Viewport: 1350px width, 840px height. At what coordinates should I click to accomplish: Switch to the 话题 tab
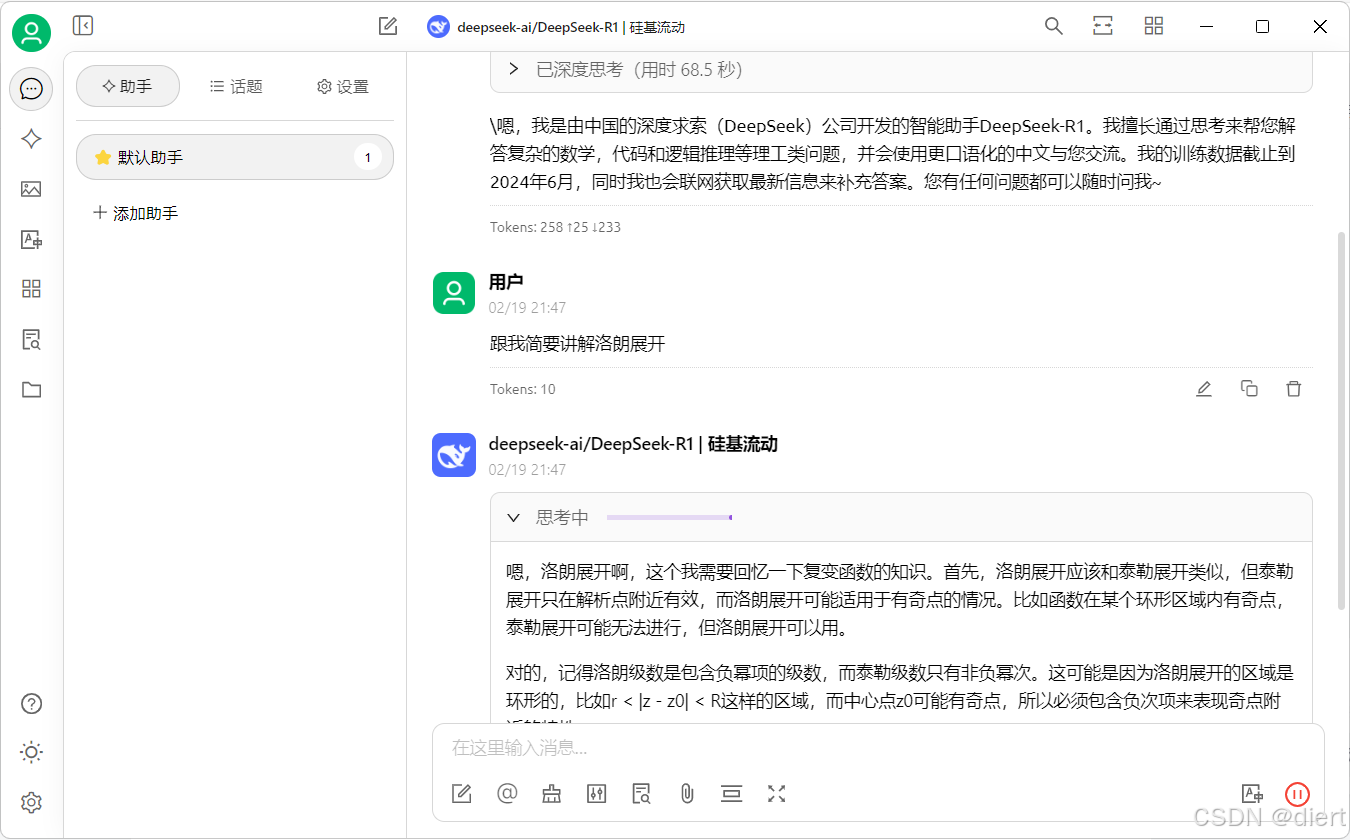click(x=236, y=87)
